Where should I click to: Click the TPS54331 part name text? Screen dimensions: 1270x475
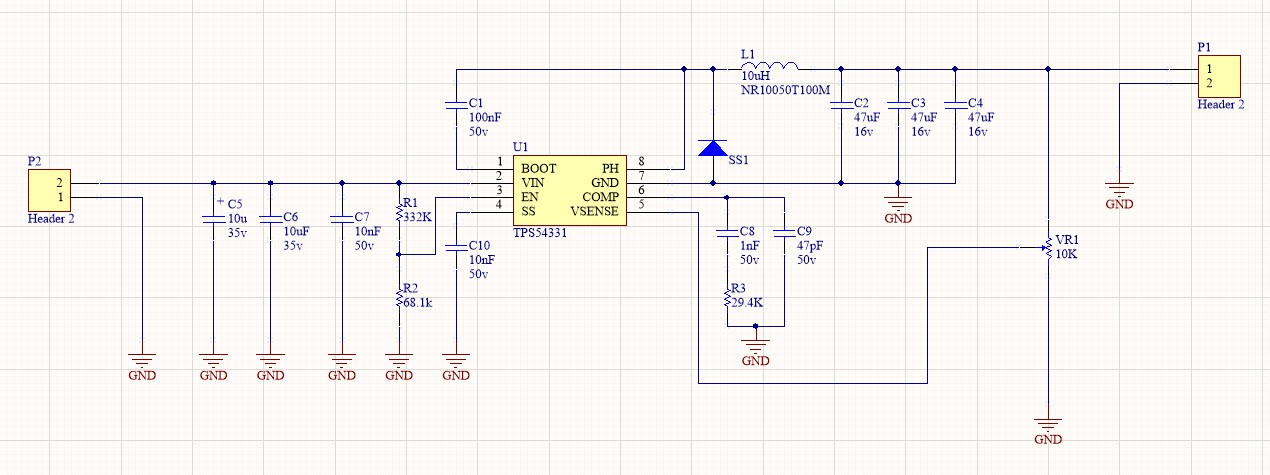pyautogui.click(x=544, y=232)
